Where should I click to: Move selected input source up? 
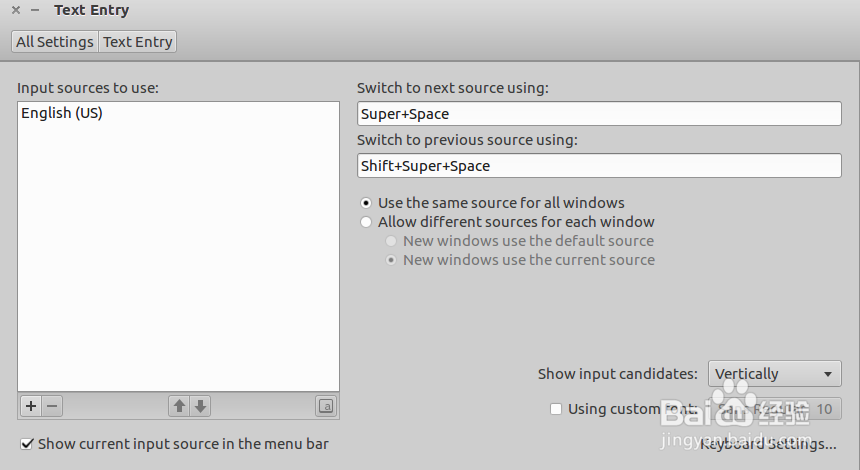(179, 406)
